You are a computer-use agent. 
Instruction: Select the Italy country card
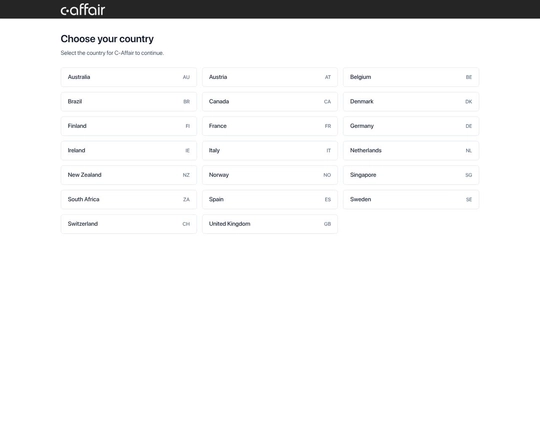(270, 150)
